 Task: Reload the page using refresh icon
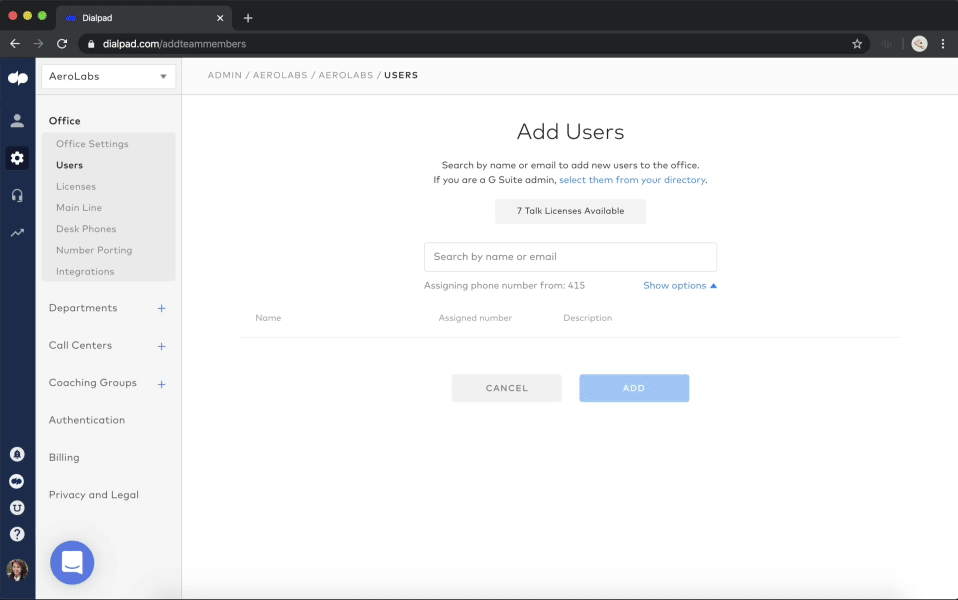pos(62,44)
